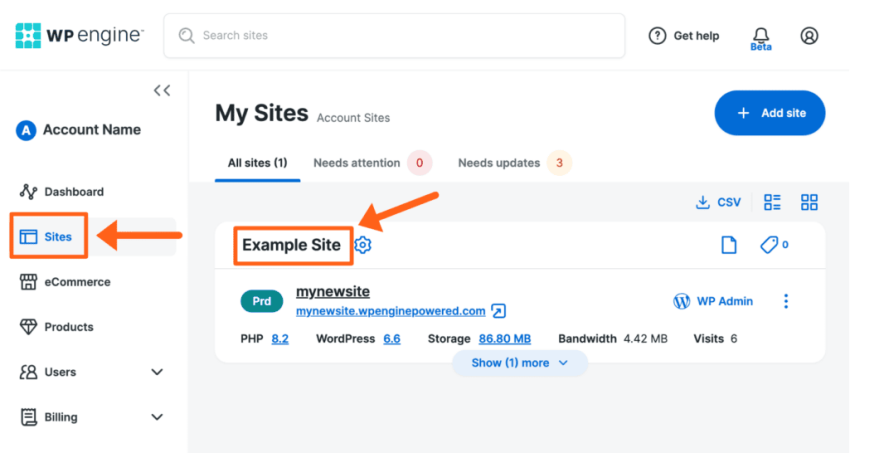Click the WordPress 6.6 version link

coord(392,339)
